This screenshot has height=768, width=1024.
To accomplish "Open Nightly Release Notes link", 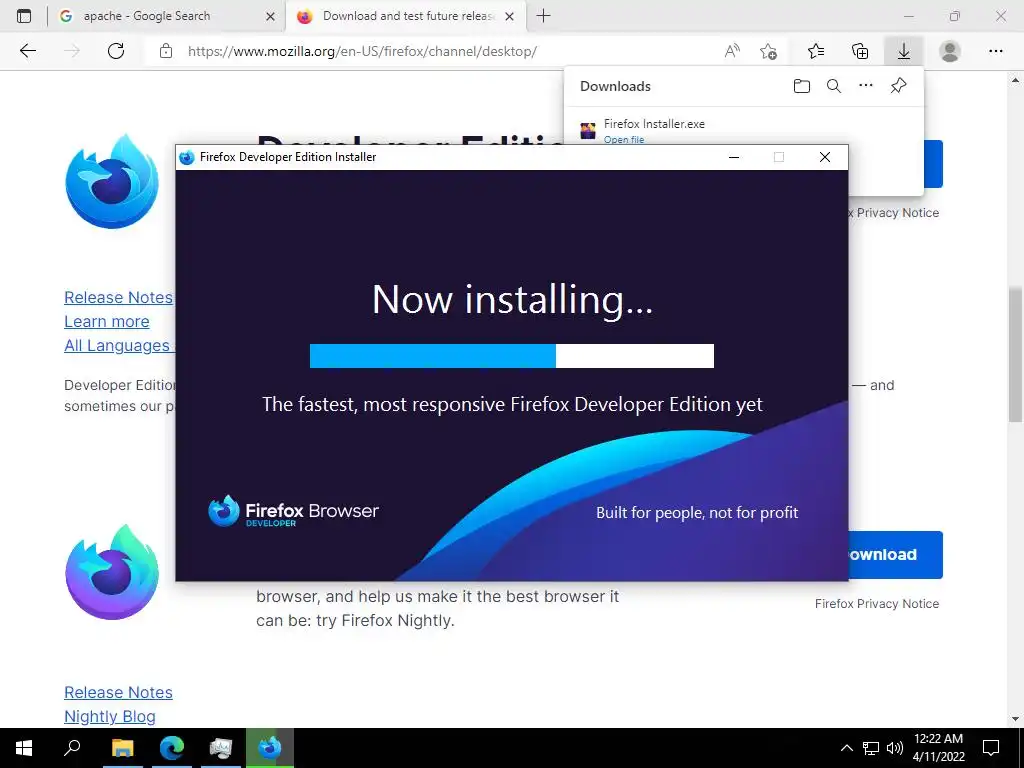I will [118, 692].
